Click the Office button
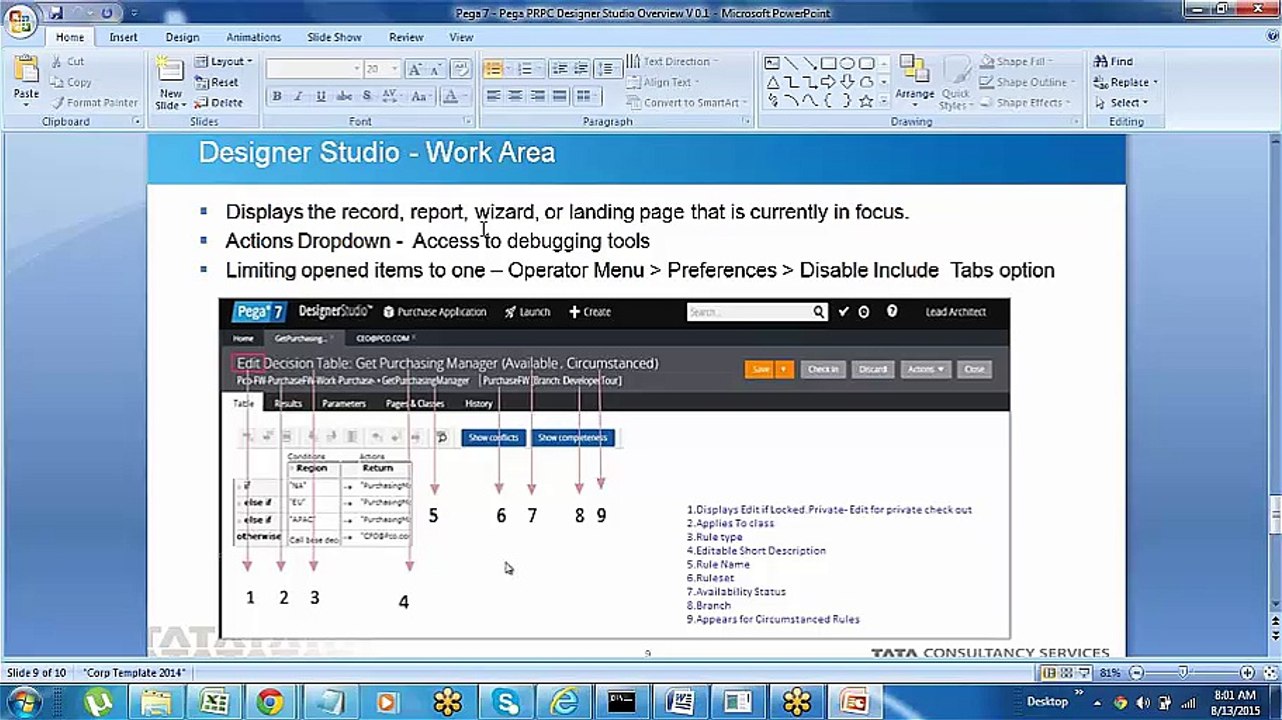This screenshot has width=1282, height=720. tap(19, 20)
